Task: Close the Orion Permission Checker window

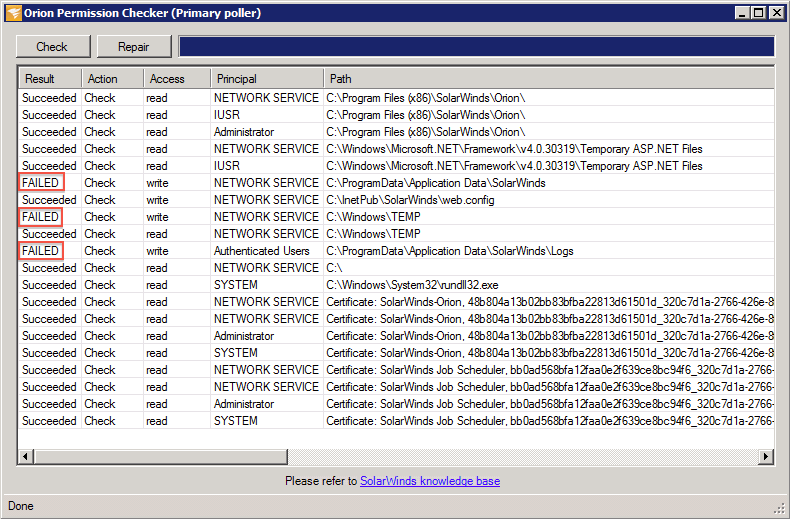Action: (x=776, y=13)
